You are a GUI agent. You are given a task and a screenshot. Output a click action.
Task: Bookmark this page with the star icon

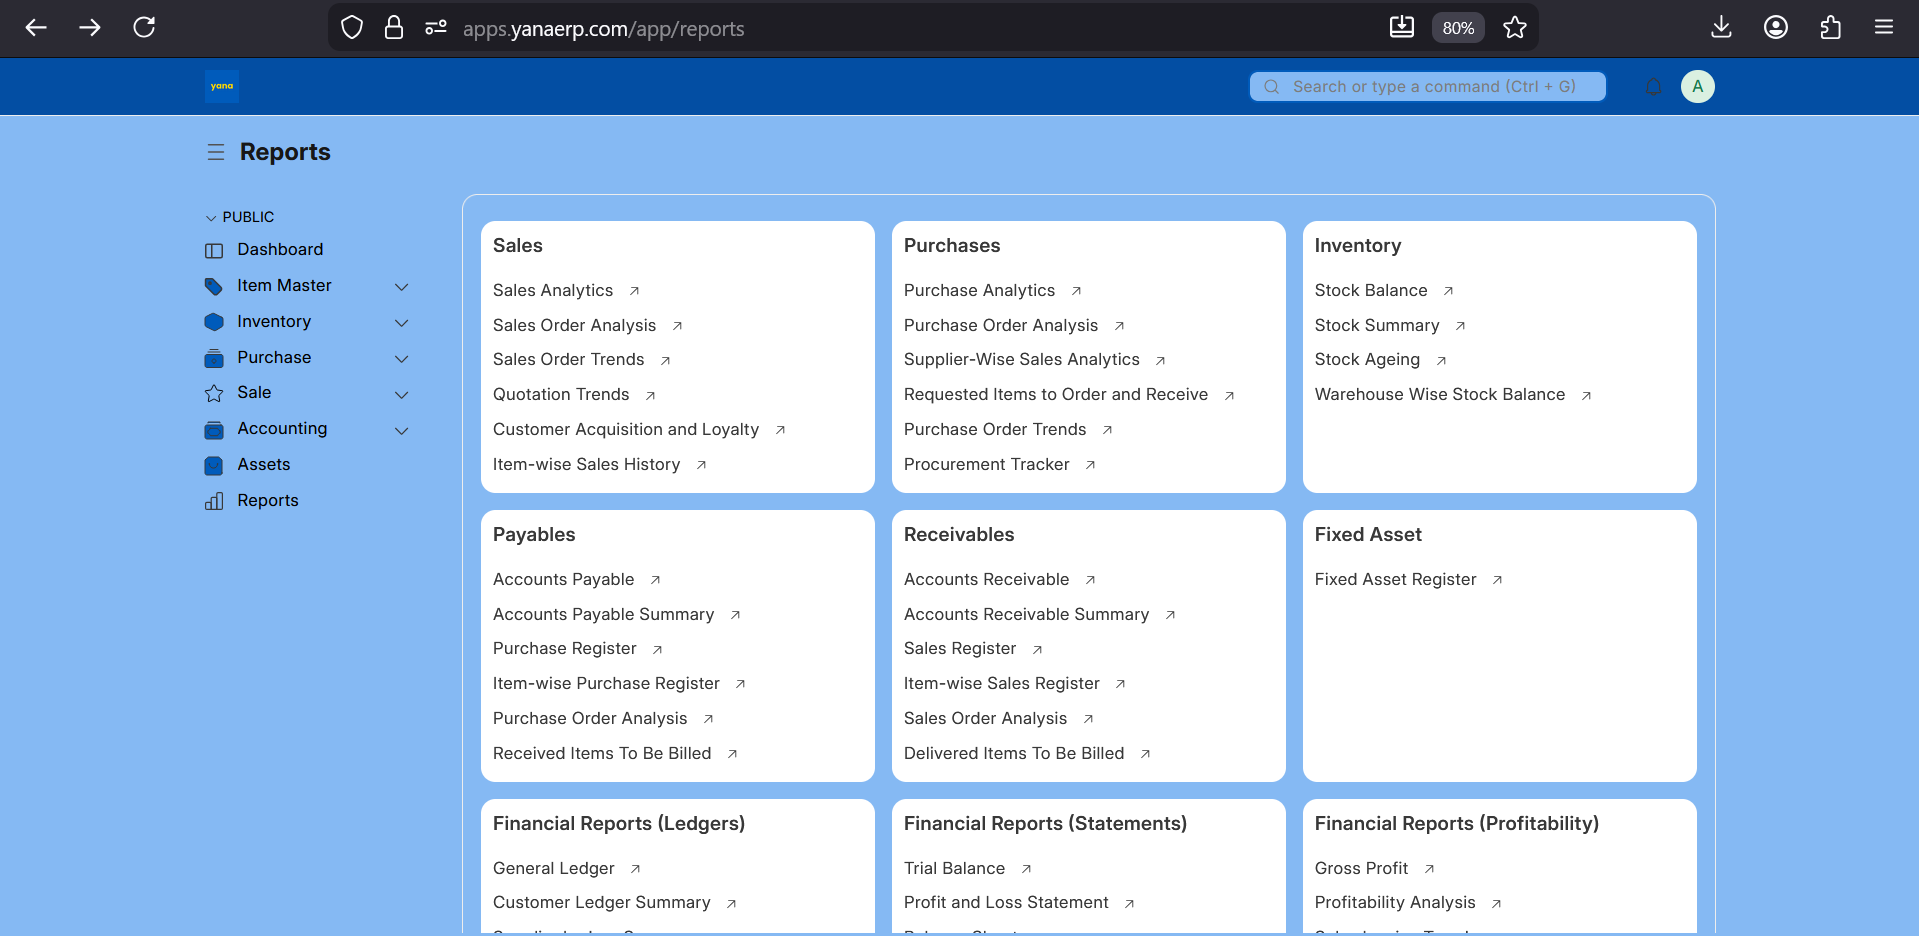pos(1515,28)
